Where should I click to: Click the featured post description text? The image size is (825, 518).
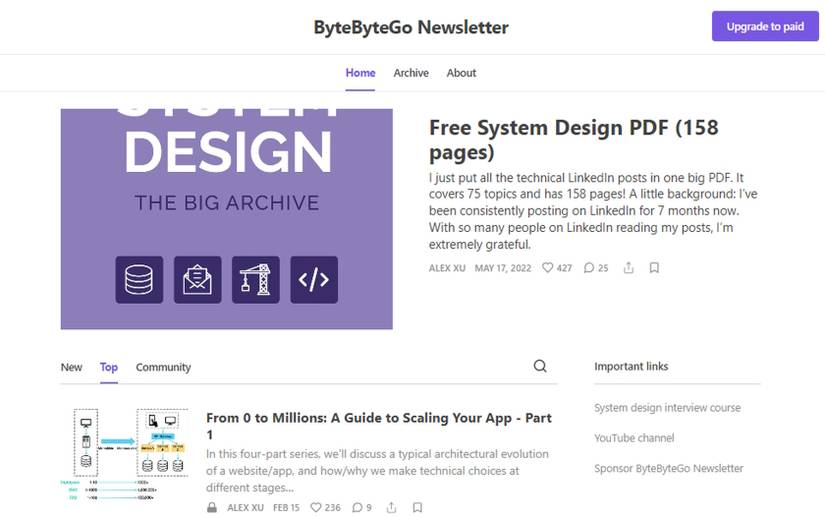coord(593,211)
